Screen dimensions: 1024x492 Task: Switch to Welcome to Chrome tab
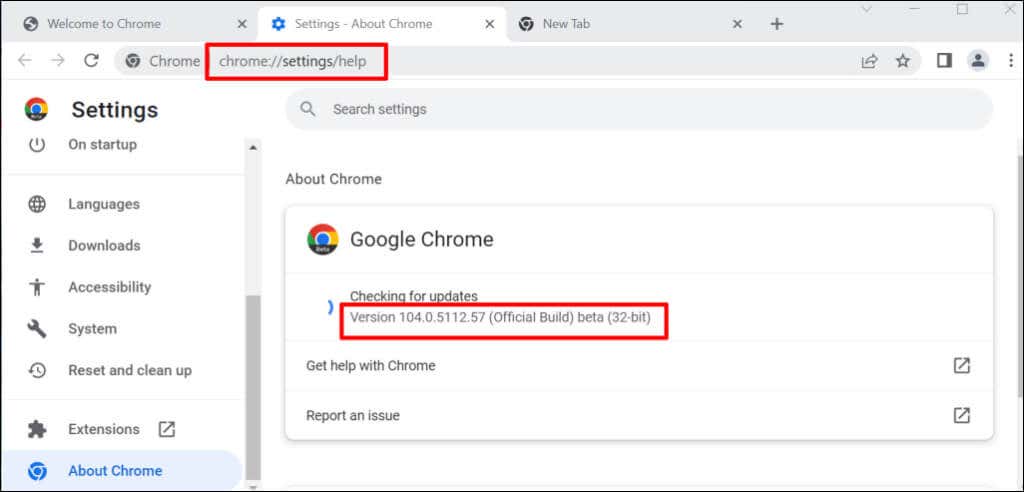pos(118,24)
